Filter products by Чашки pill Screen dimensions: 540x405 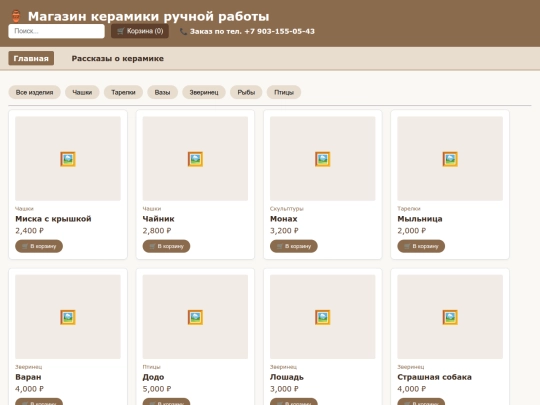point(82,92)
